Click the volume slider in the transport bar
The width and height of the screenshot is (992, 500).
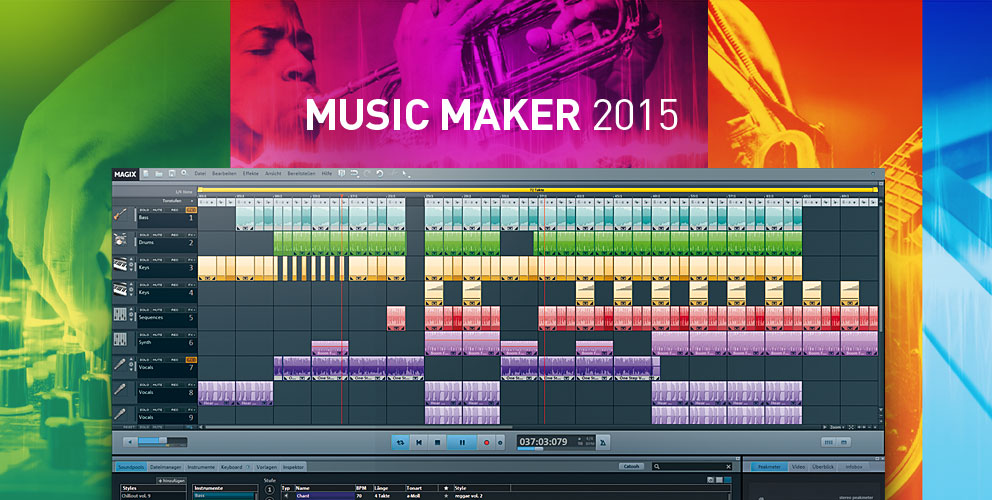click(163, 442)
